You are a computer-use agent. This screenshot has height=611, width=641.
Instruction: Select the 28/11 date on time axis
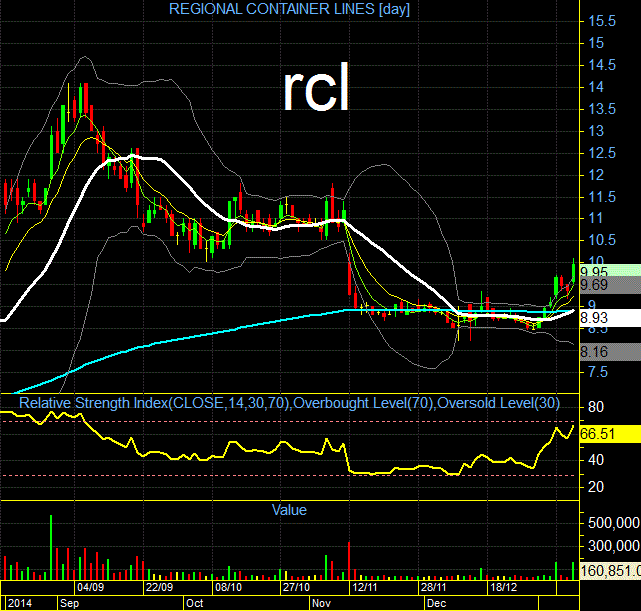pos(434,587)
